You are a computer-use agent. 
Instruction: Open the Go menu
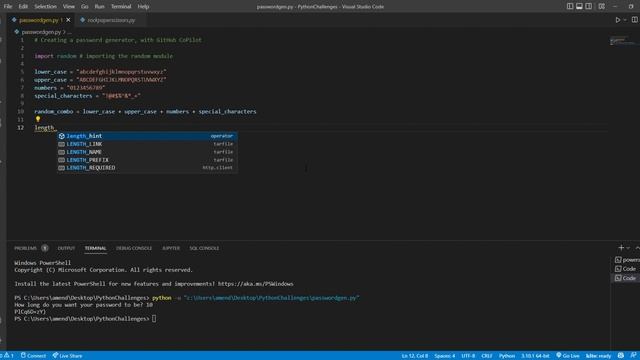pos(84,7)
